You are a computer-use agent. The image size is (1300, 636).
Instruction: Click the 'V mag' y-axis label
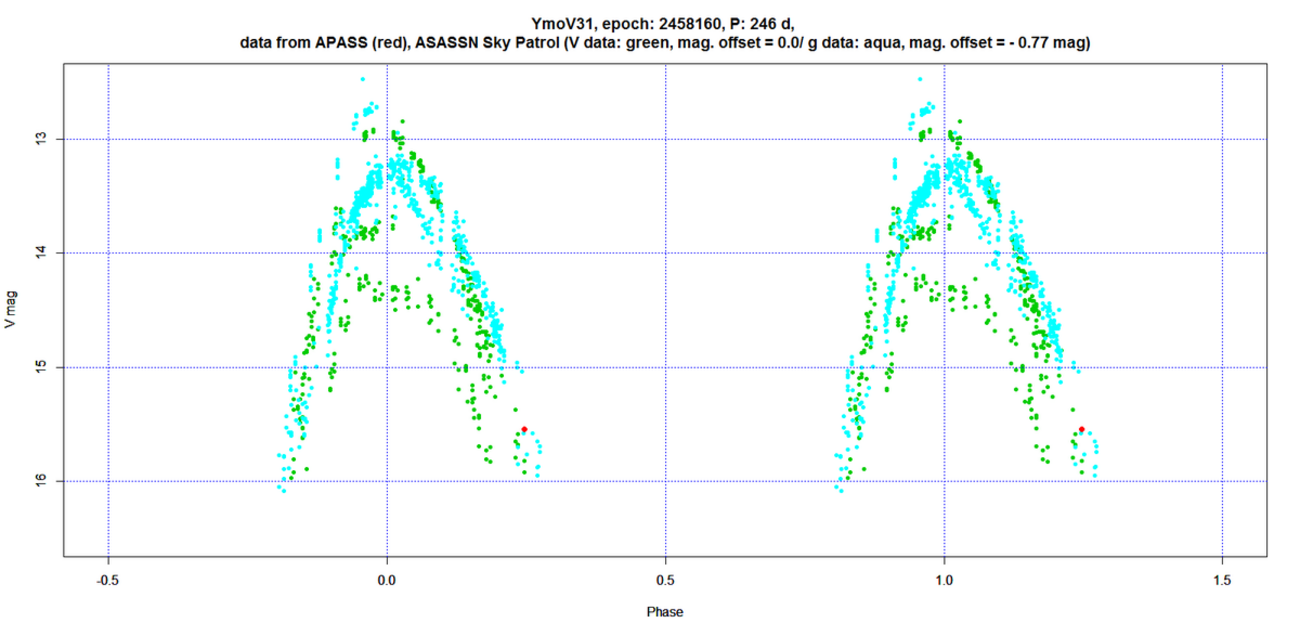pos(10,310)
